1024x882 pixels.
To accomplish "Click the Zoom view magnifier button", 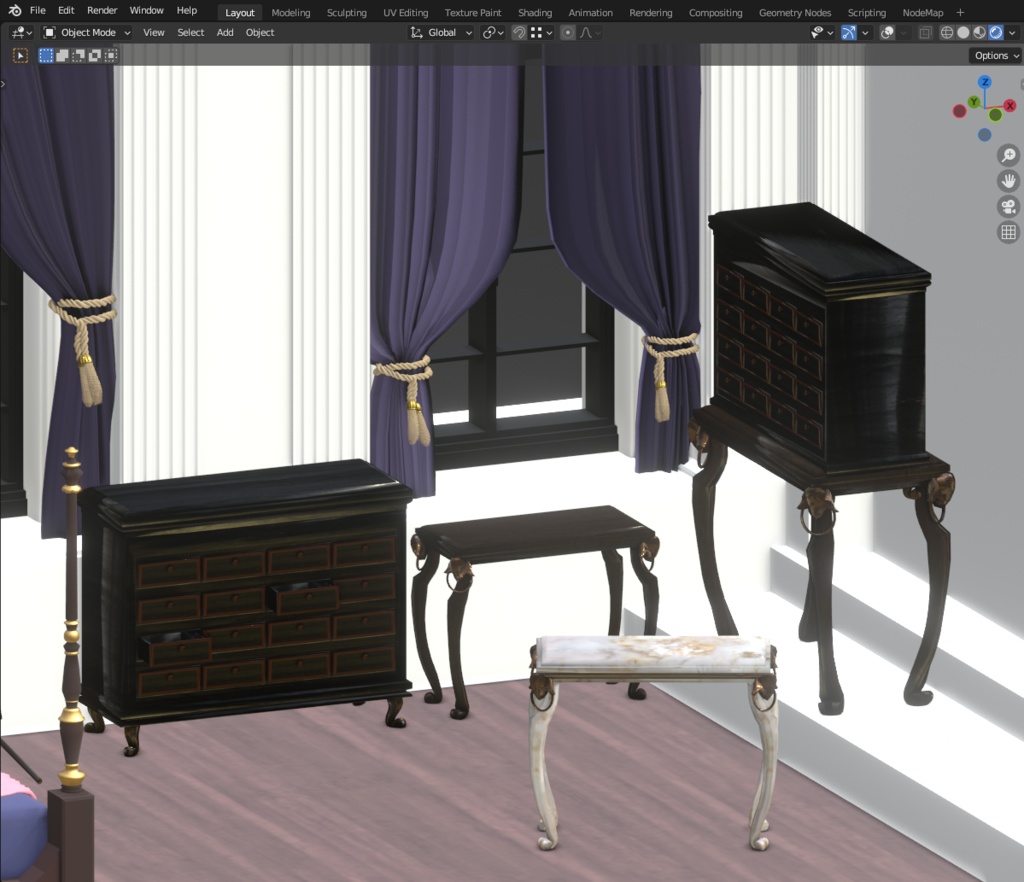I will (1009, 155).
